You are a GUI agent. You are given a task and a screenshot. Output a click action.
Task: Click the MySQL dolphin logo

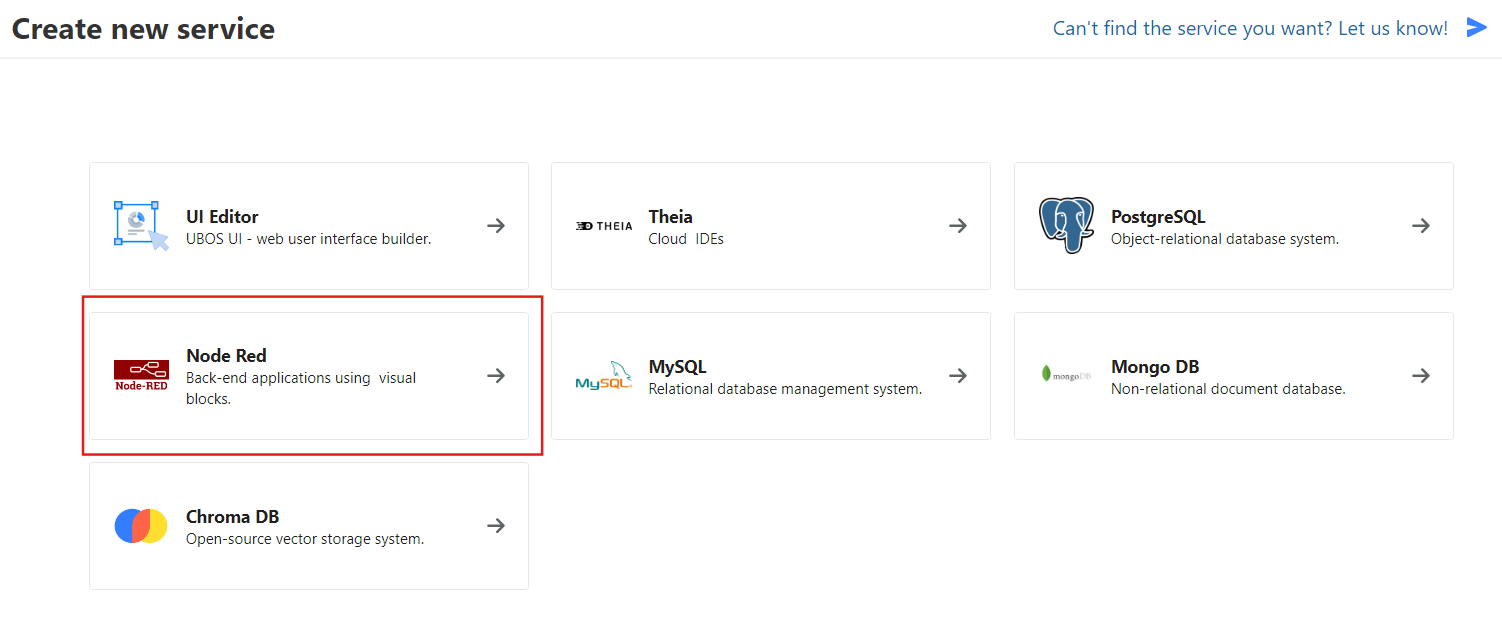[604, 376]
